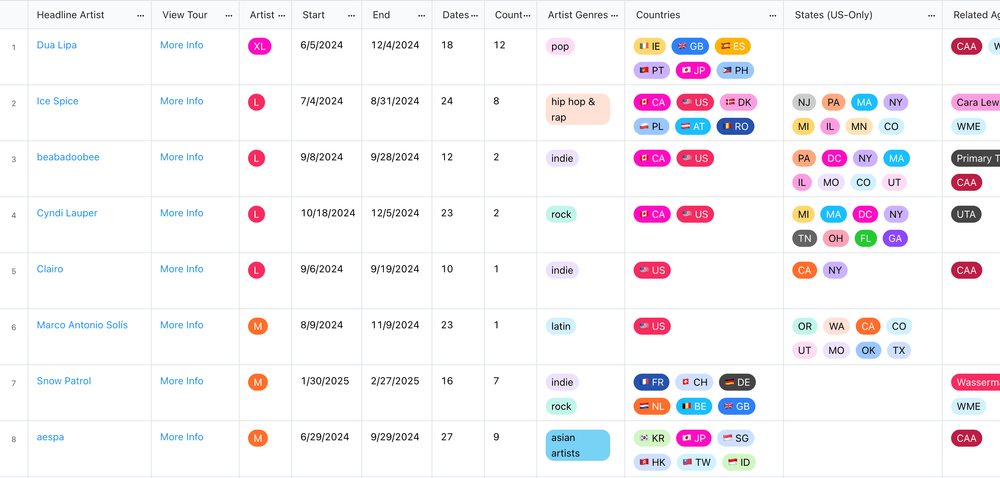Click the UTA agency tag
The height and width of the screenshot is (478, 1000).
pos(966,215)
